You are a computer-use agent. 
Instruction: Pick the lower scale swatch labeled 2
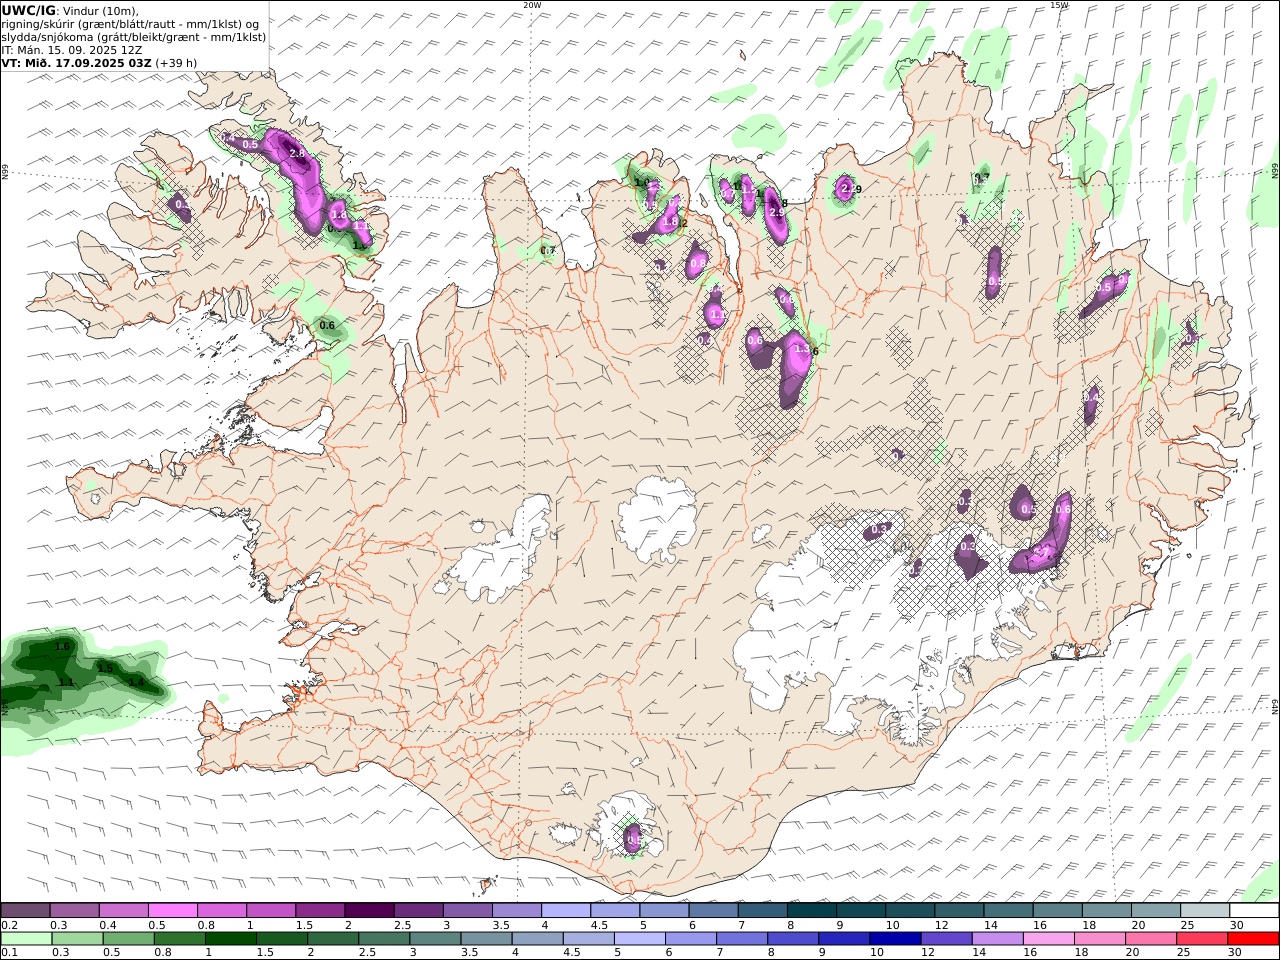333,939
